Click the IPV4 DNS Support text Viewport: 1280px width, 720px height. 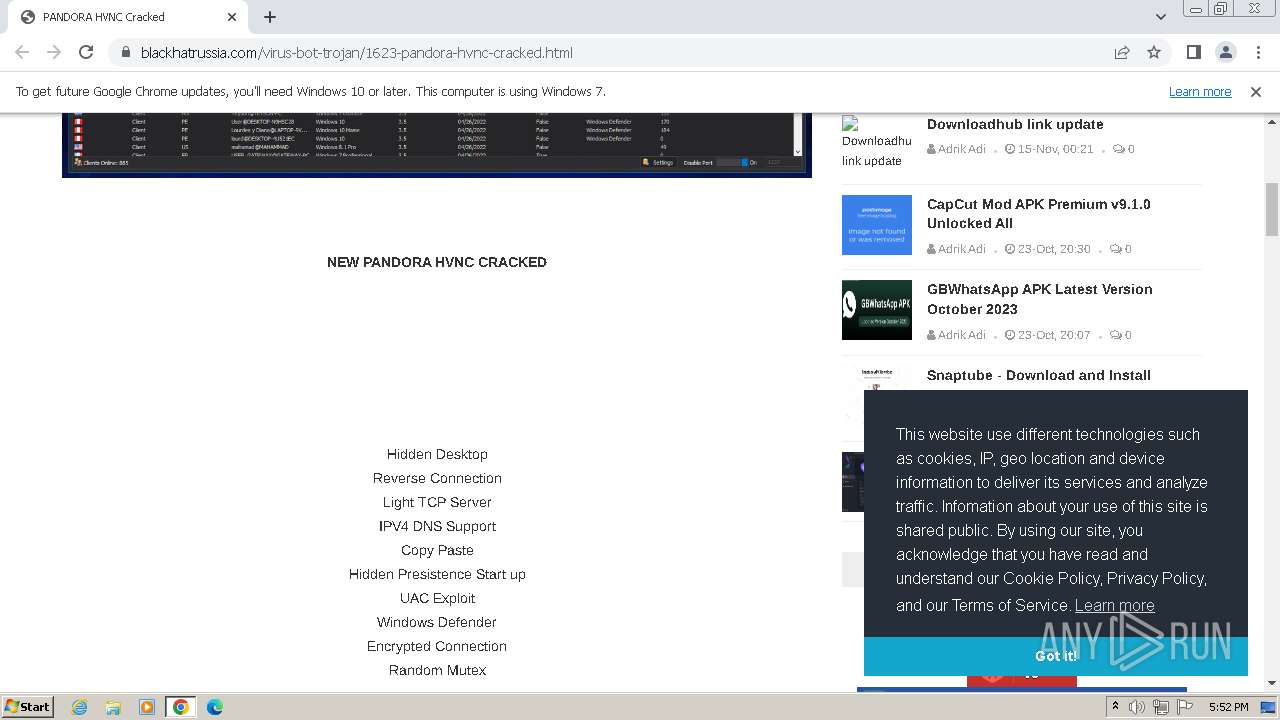(x=437, y=526)
